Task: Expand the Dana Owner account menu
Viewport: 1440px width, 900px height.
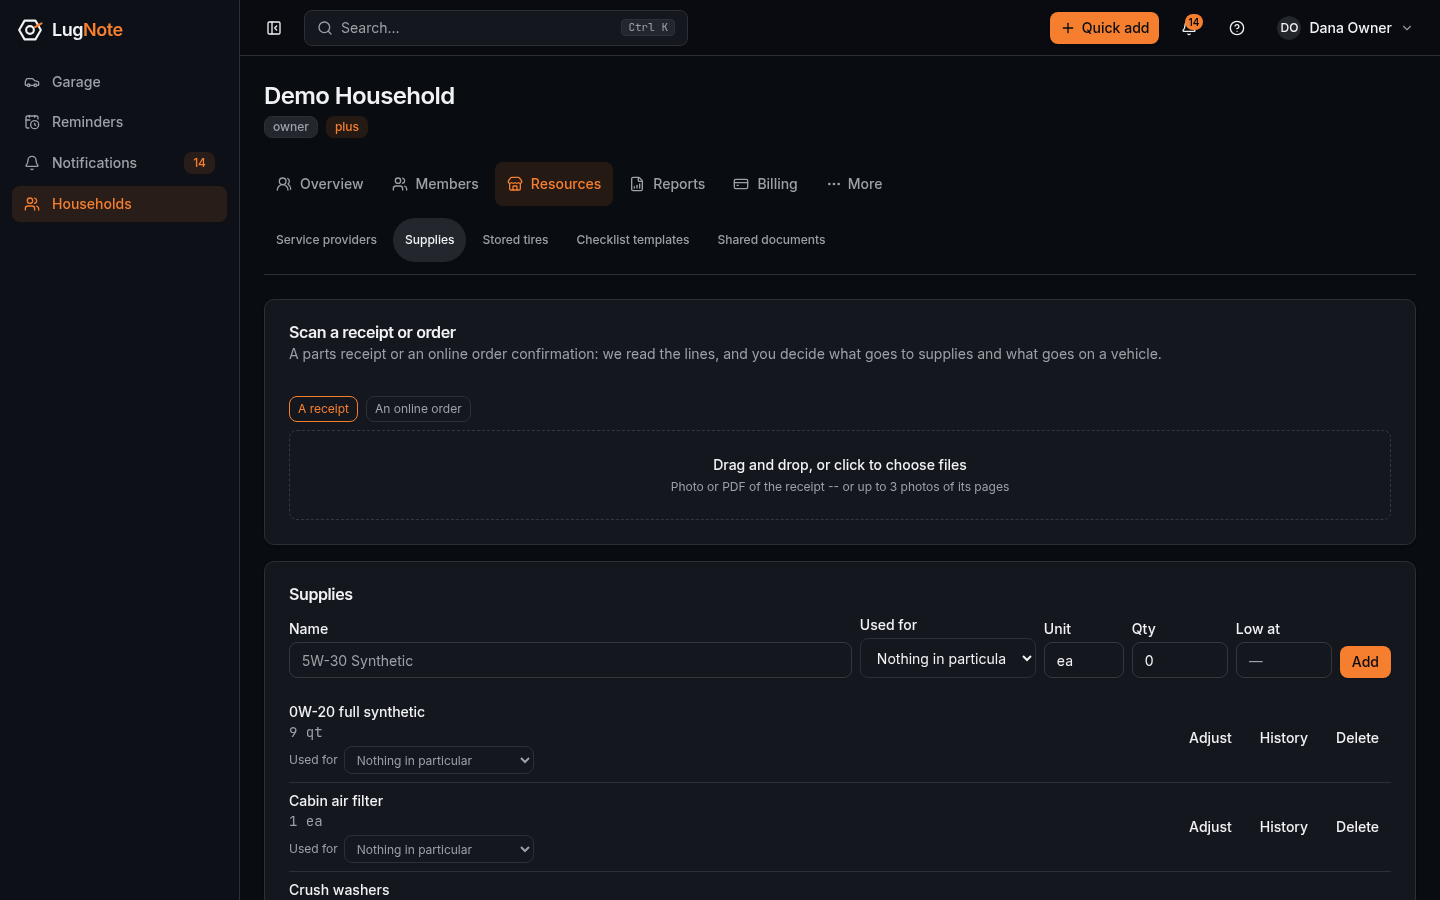Action: [x=1346, y=28]
